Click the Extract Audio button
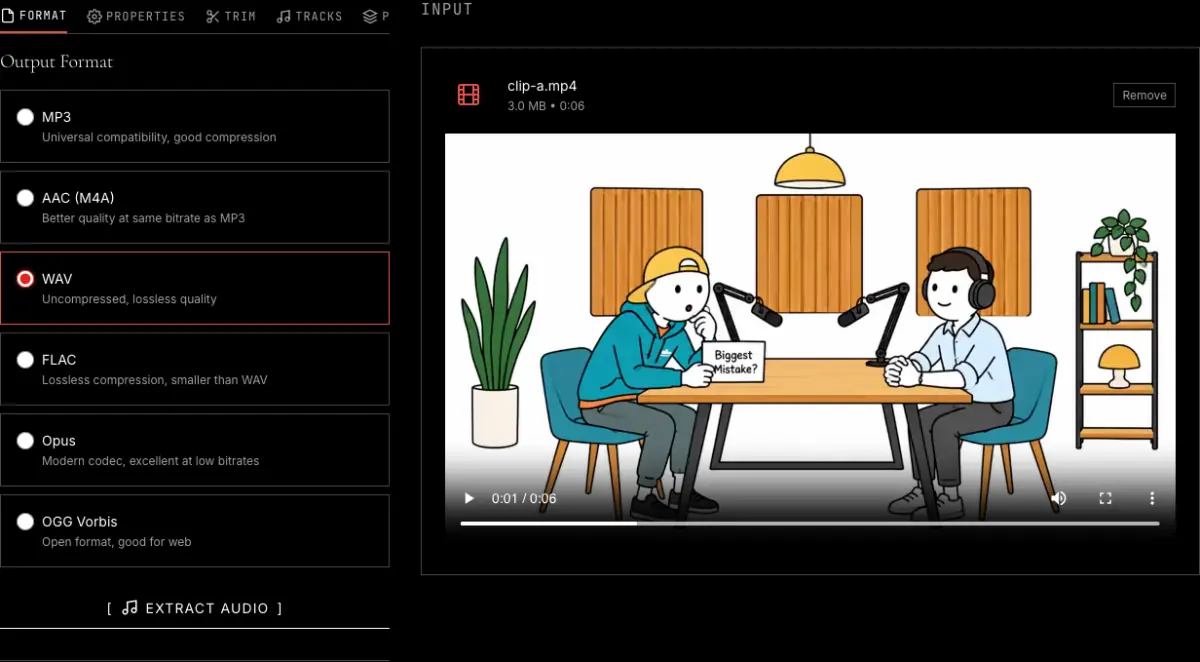The height and width of the screenshot is (662, 1200). (x=194, y=608)
